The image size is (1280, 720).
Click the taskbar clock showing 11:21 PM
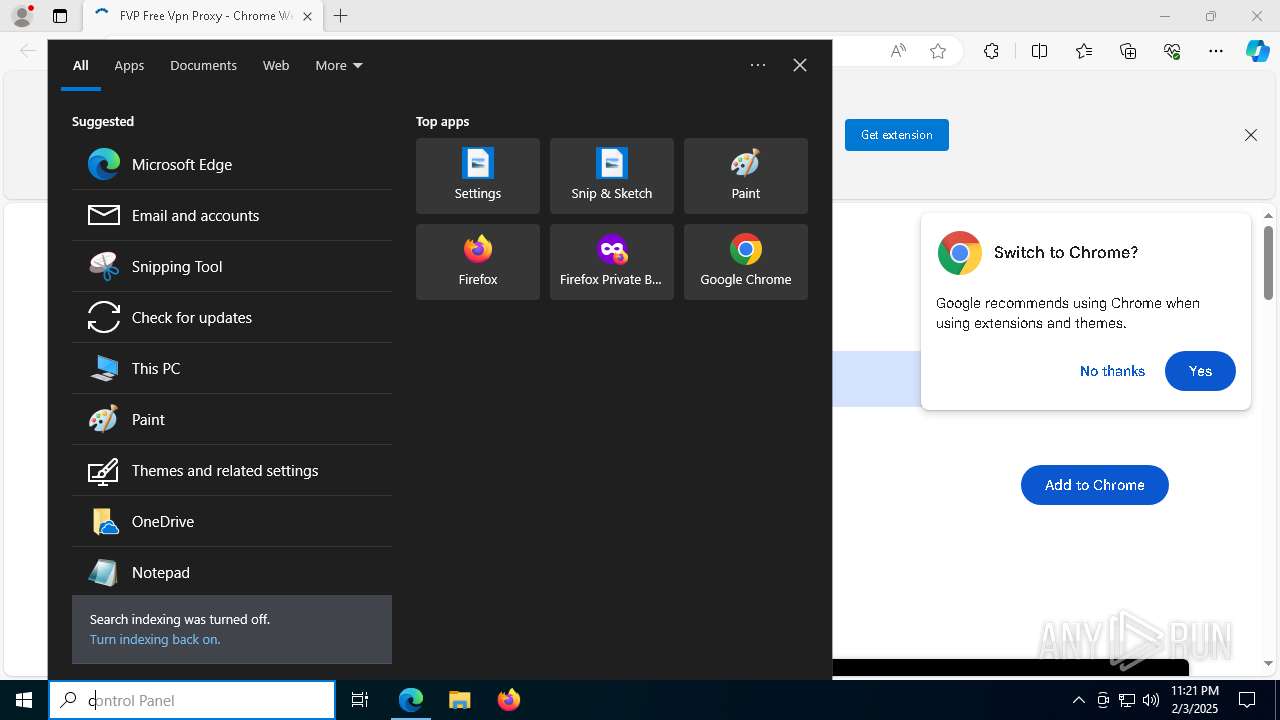[x=1195, y=700]
